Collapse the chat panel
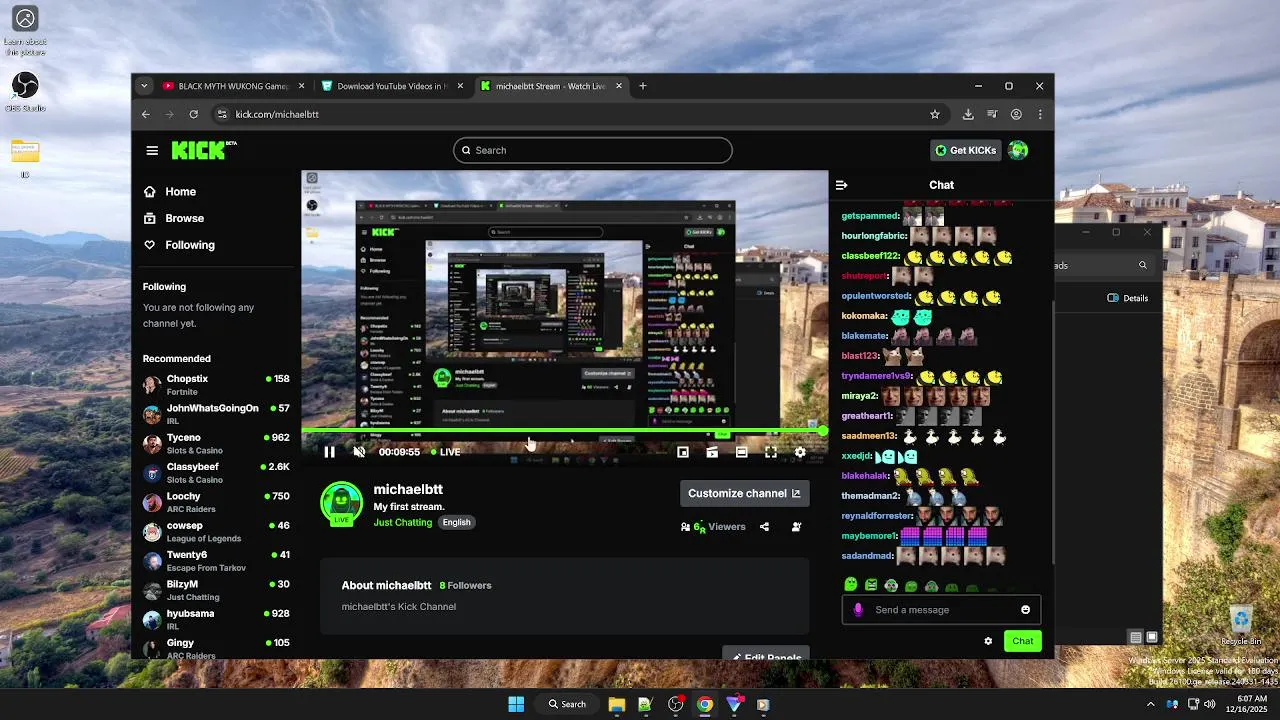Image resolution: width=1280 pixels, height=720 pixels. click(x=841, y=185)
